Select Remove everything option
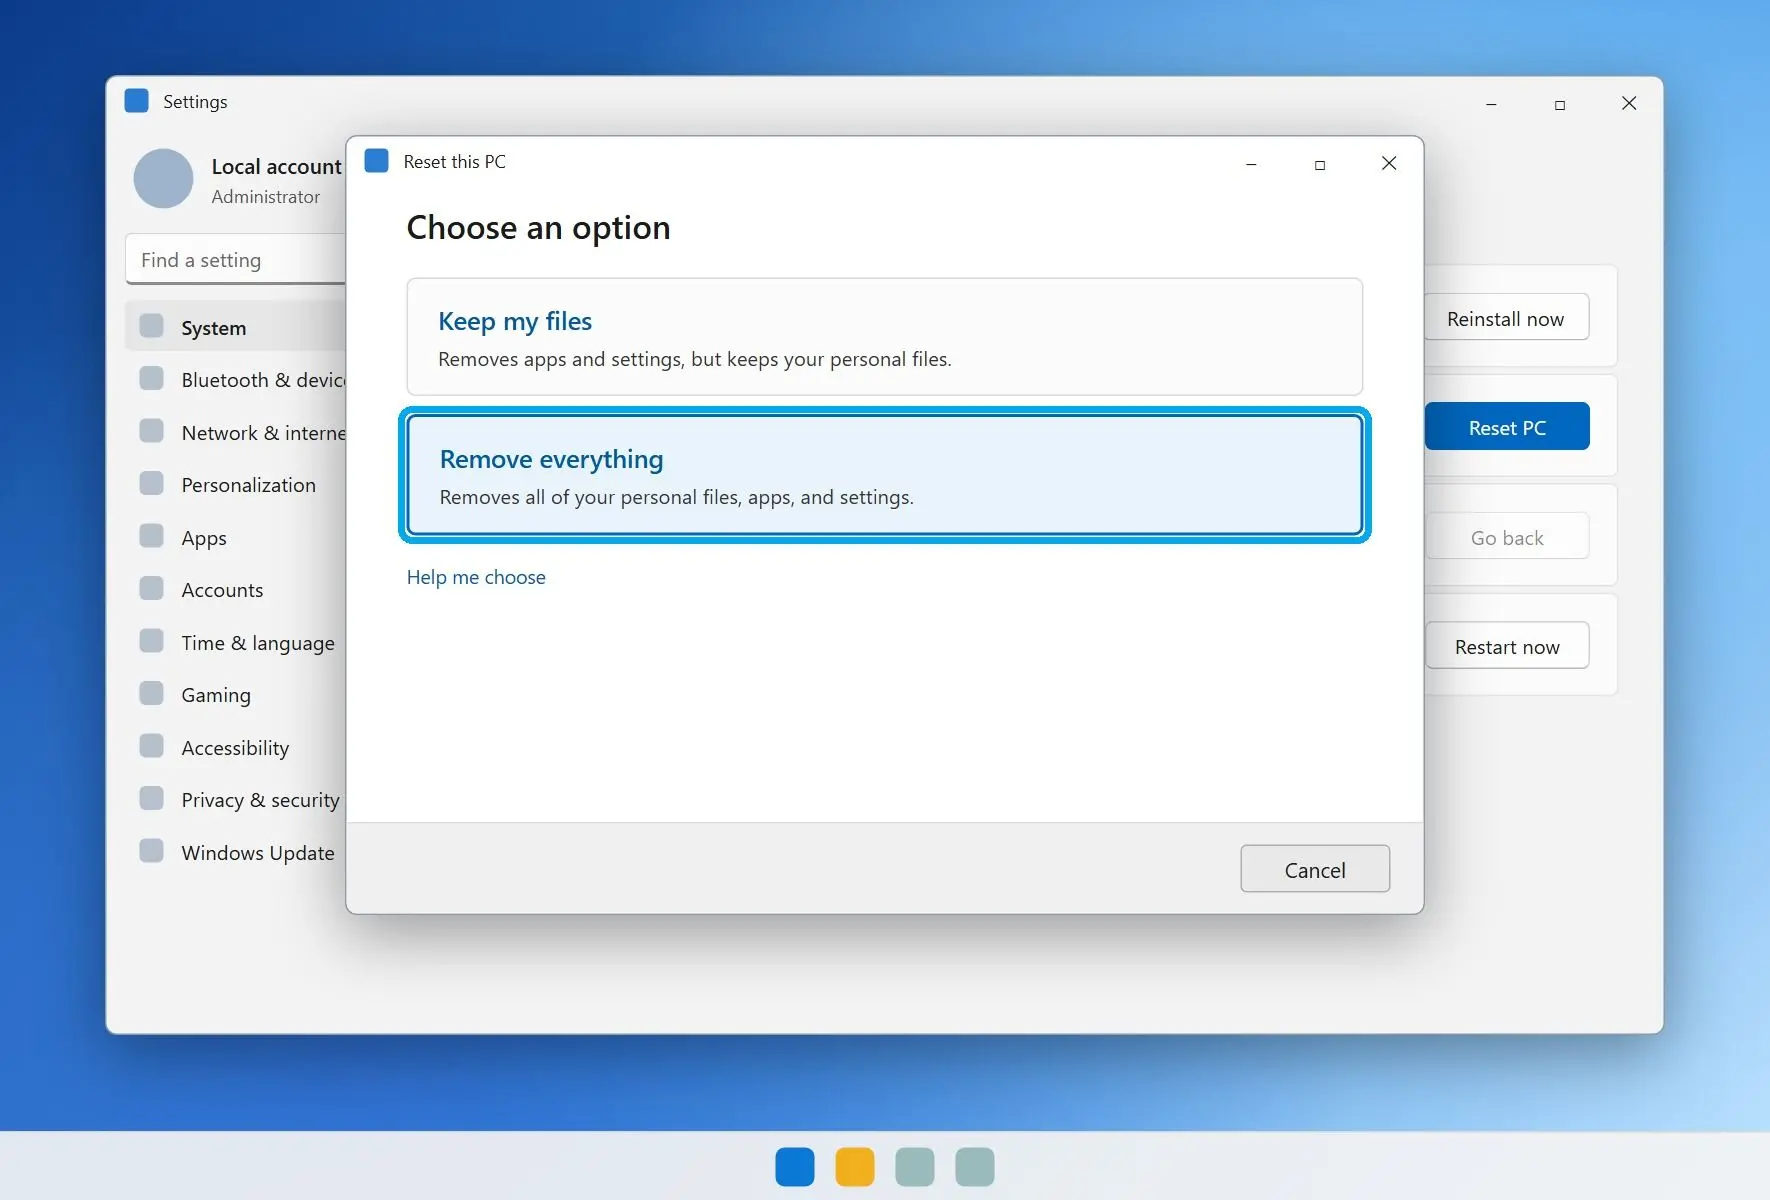The width and height of the screenshot is (1770, 1200). [884, 475]
